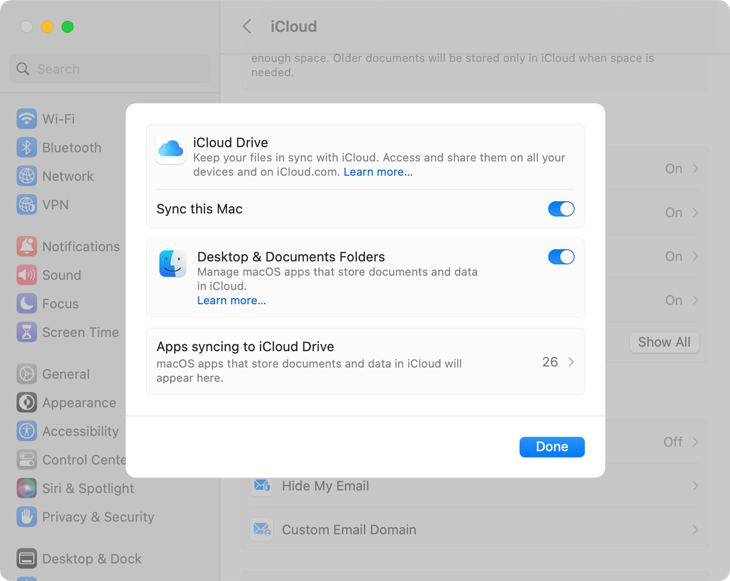Click the Siri & Spotlight icon
This screenshot has width=730, height=581.
[x=27, y=489]
